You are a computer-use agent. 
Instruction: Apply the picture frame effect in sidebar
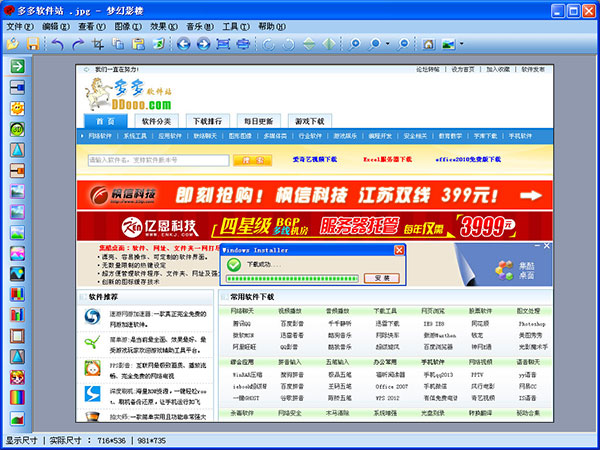tap(17, 336)
